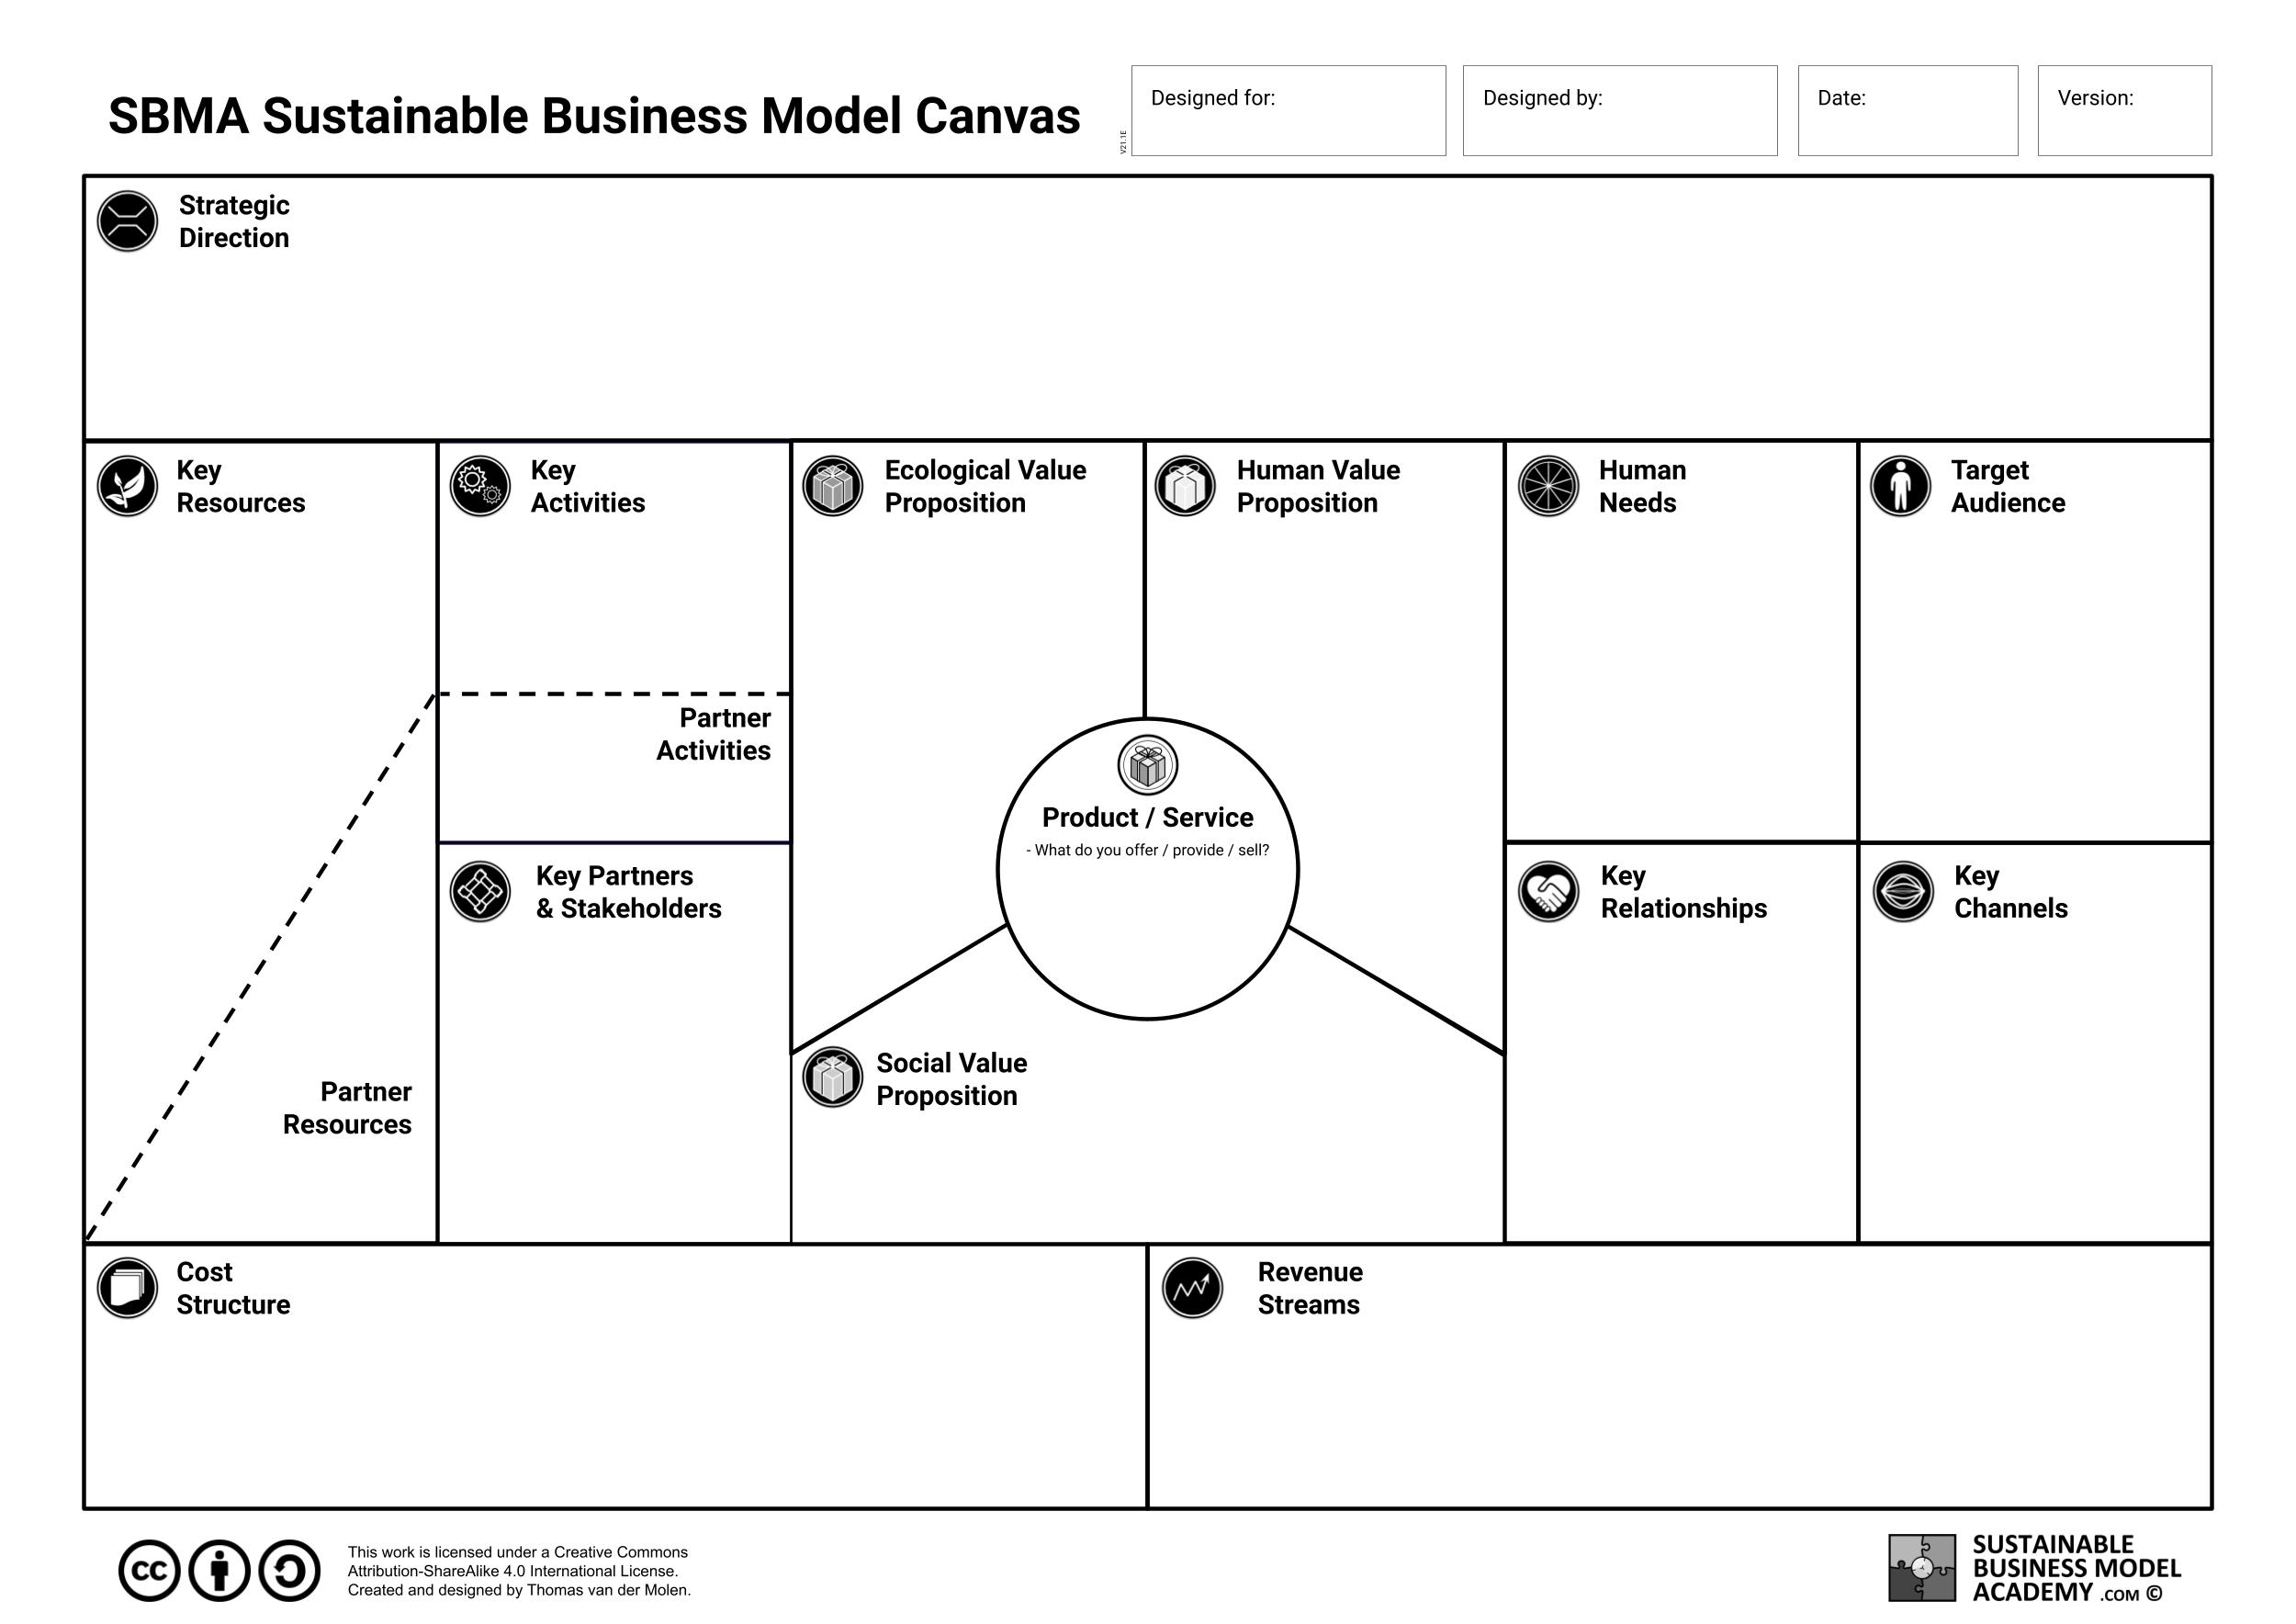This screenshot has height=1624, width=2296.
Task: Click the Target Audience person icon
Action: pyautogui.click(x=1900, y=486)
